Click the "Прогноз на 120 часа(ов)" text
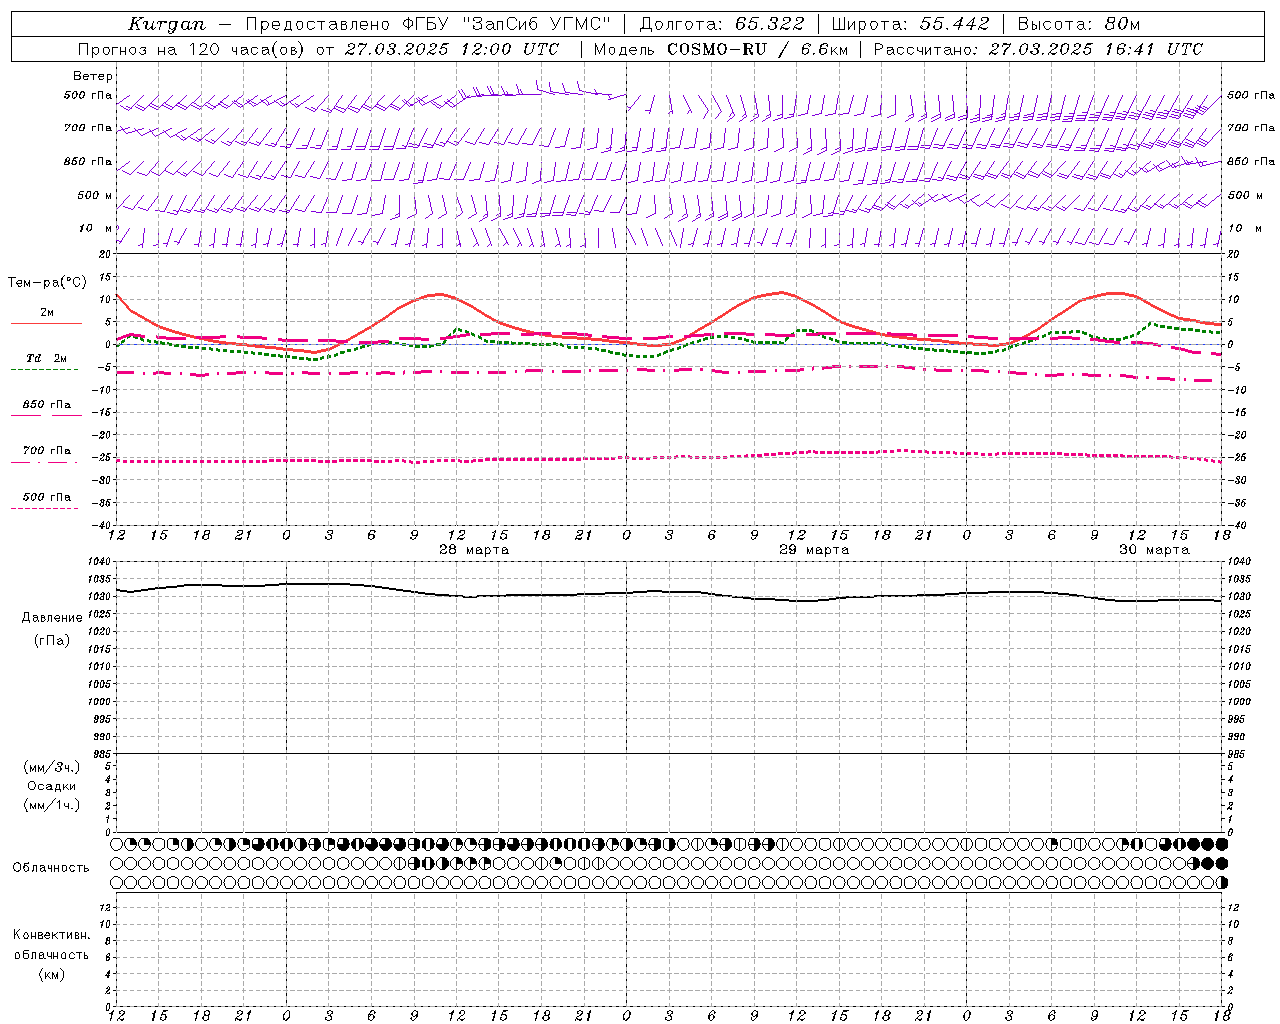 point(191,49)
